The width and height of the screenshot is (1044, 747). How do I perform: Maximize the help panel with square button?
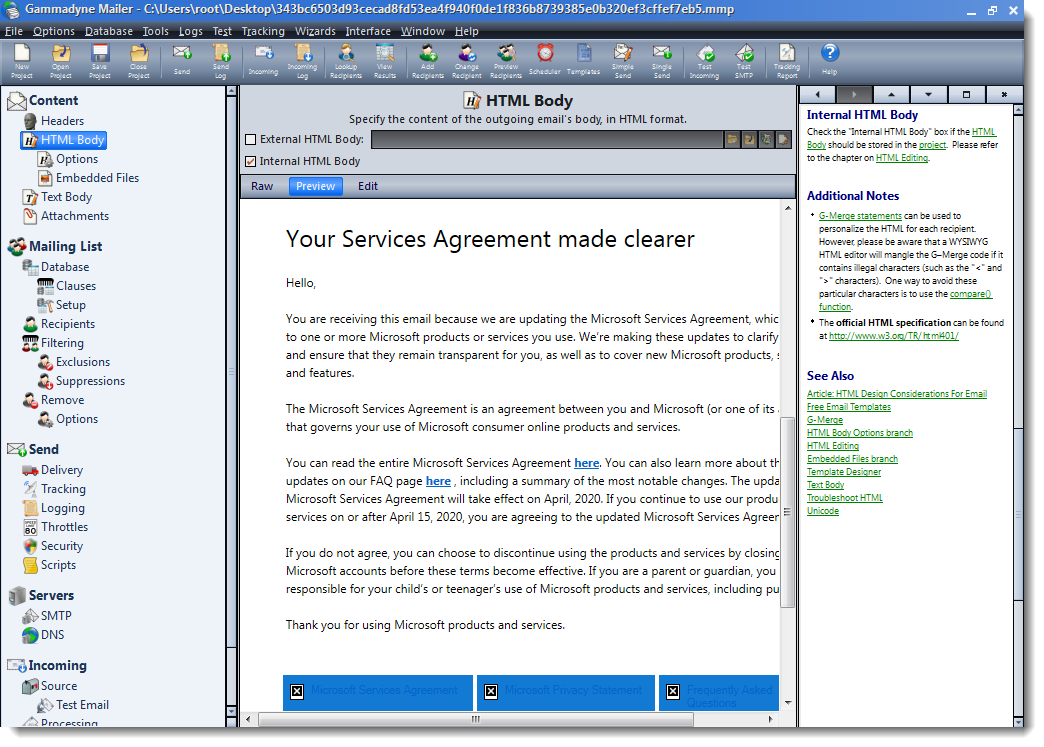[966, 95]
